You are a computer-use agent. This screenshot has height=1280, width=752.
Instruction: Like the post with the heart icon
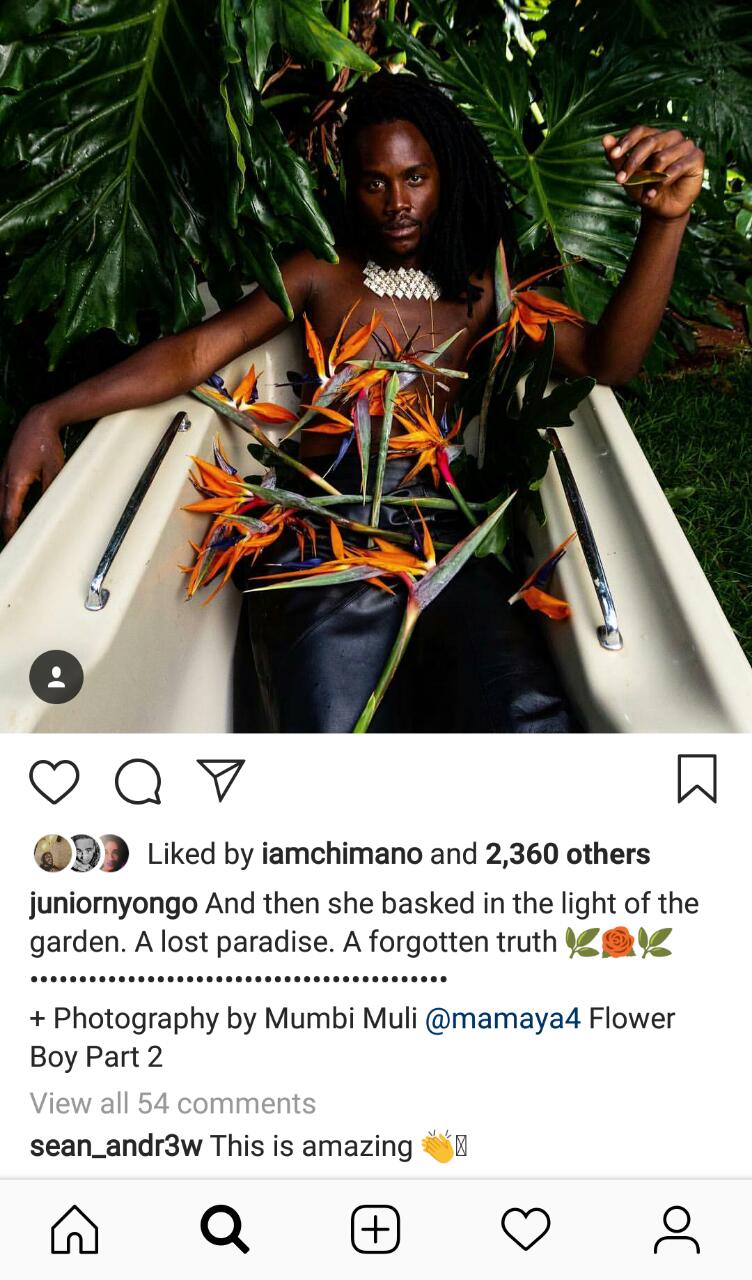(x=54, y=781)
